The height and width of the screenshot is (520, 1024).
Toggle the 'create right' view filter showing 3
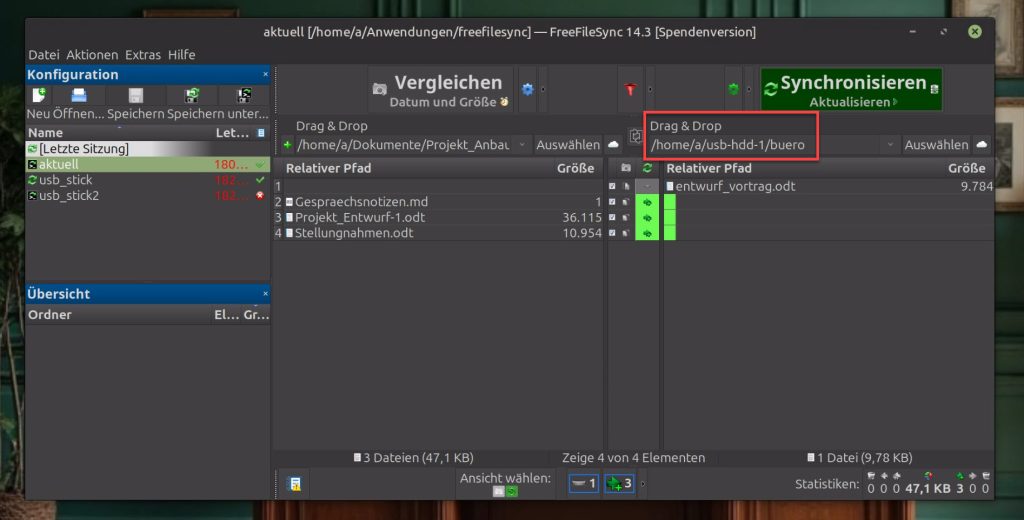tap(618, 483)
